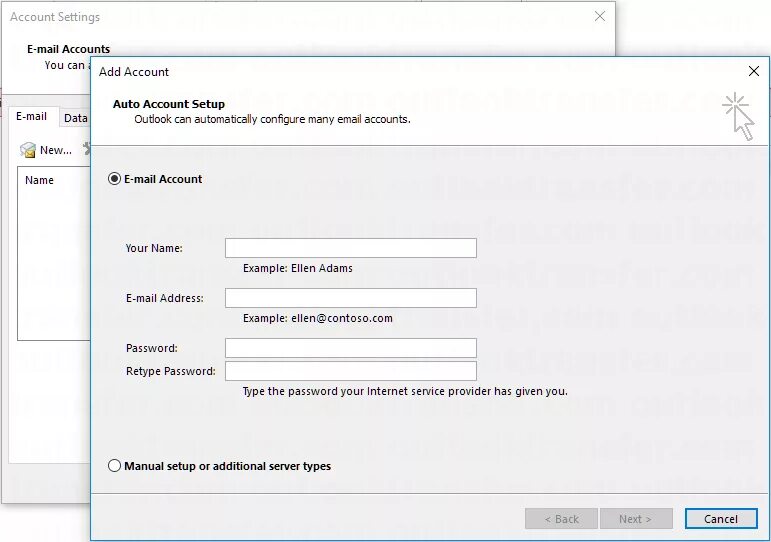This screenshot has height=542, width=771.
Task: Click the Password input box
Action: (x=350, y=348)
